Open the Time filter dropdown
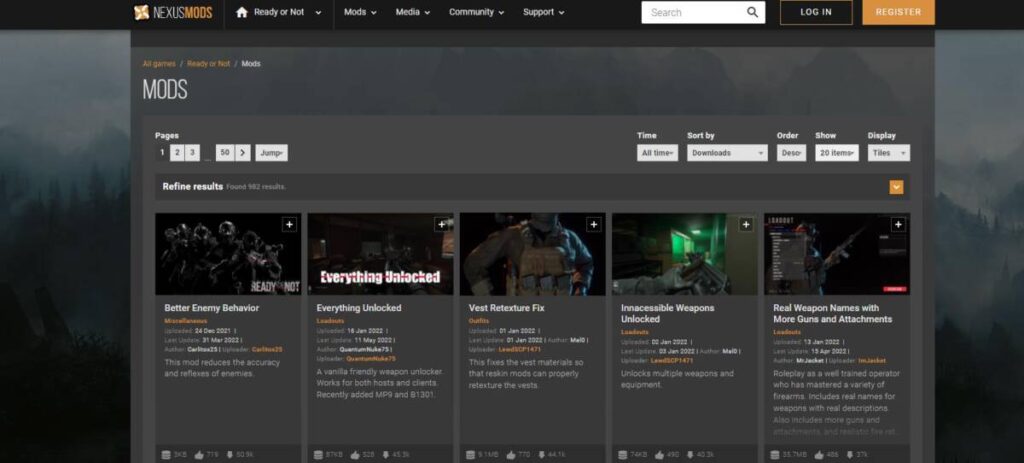Screen dimensions: 1024x463 [x=658, y=153]
